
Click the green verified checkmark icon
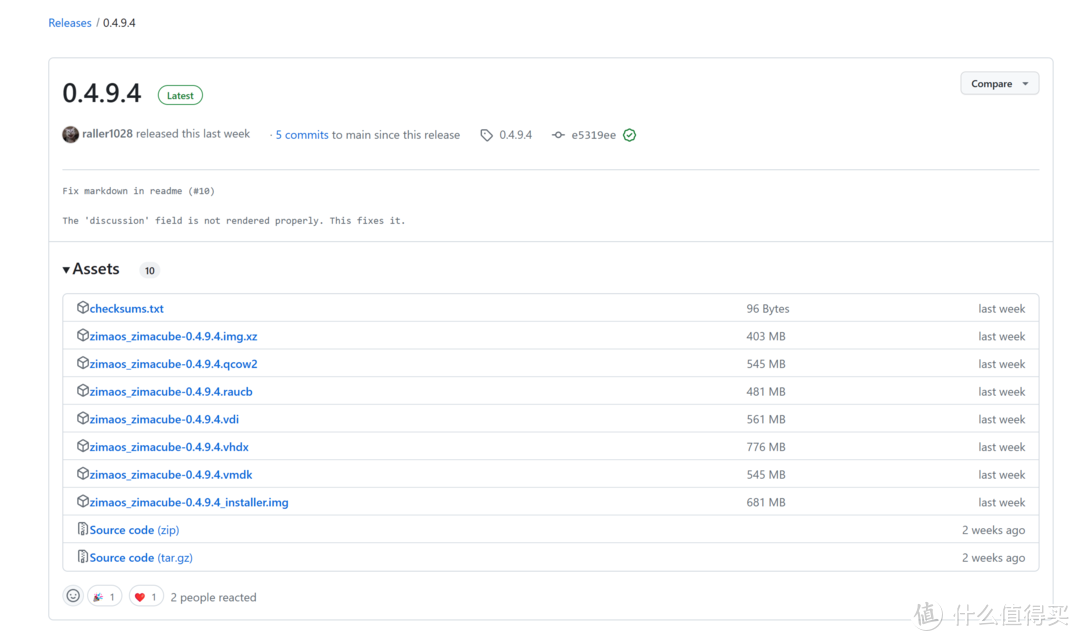(629, 135)
